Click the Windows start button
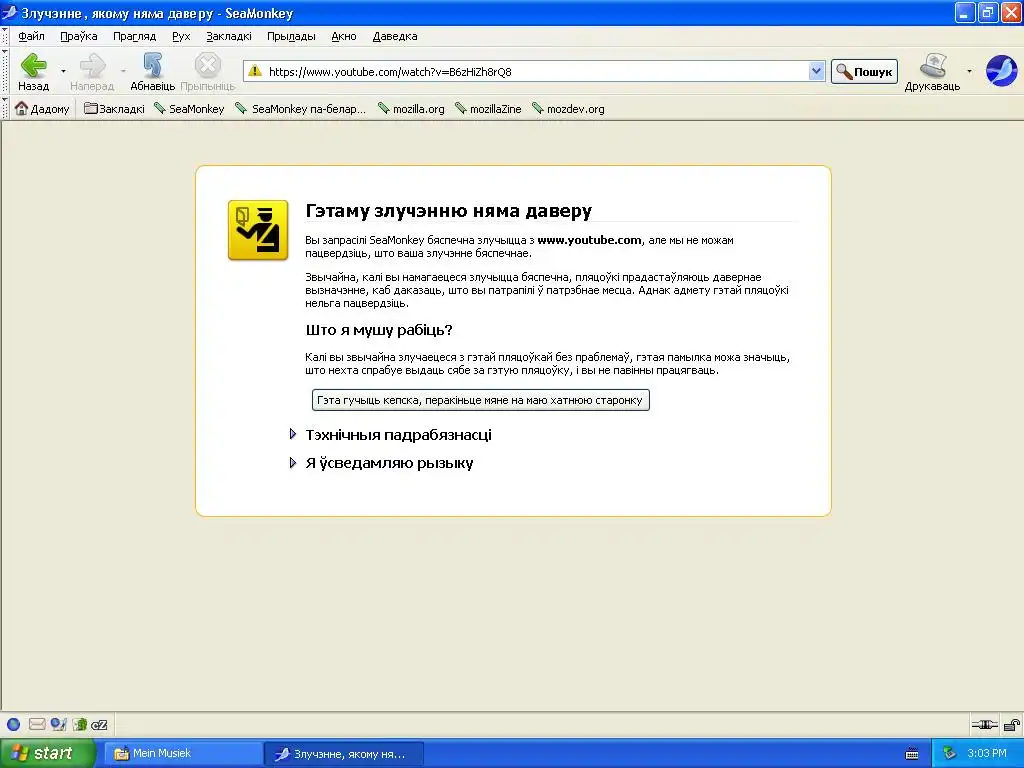The image size is (1024, 768). 47,753
